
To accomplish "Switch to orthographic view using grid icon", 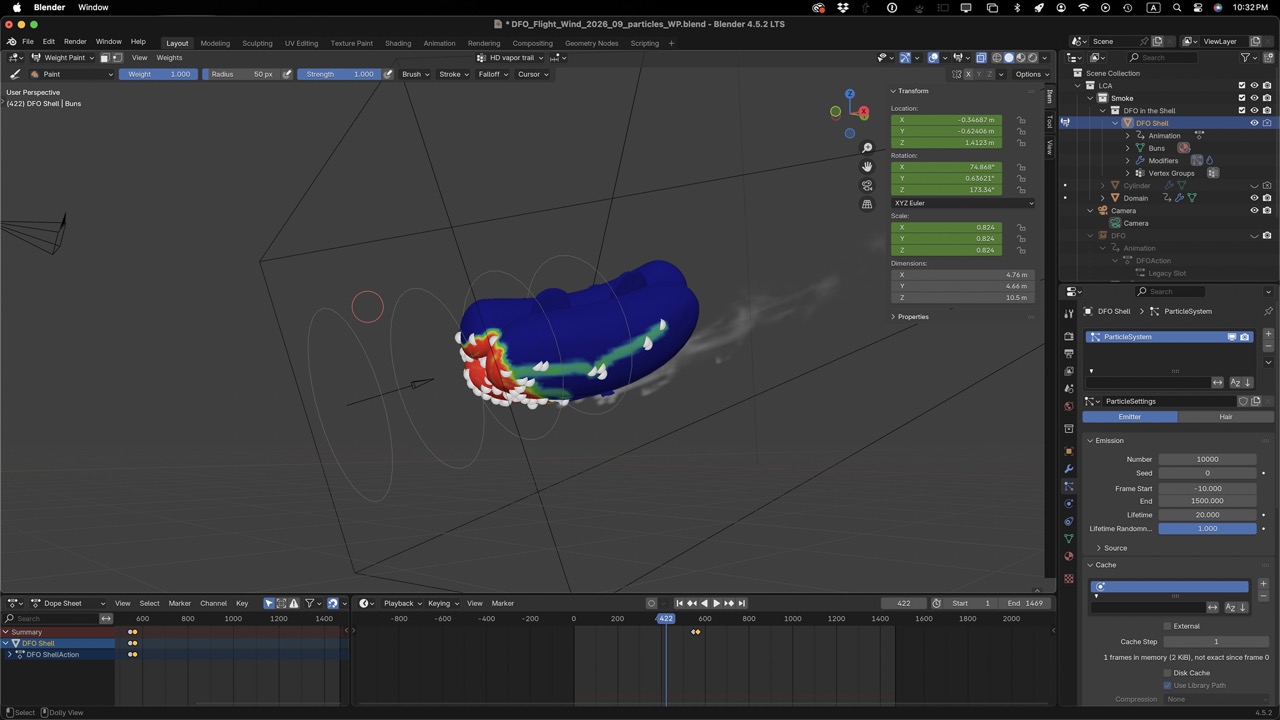I will pos(867,204).
